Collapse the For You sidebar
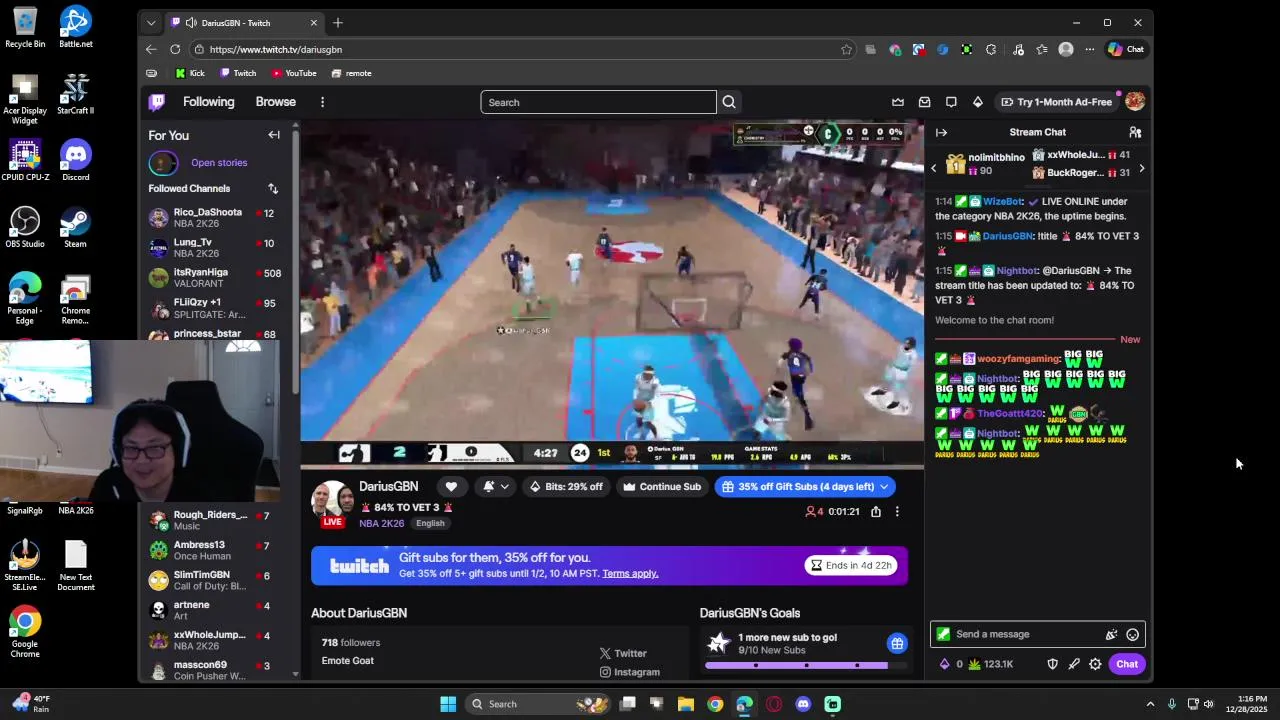1280x720 pixels. click(274, 135)
